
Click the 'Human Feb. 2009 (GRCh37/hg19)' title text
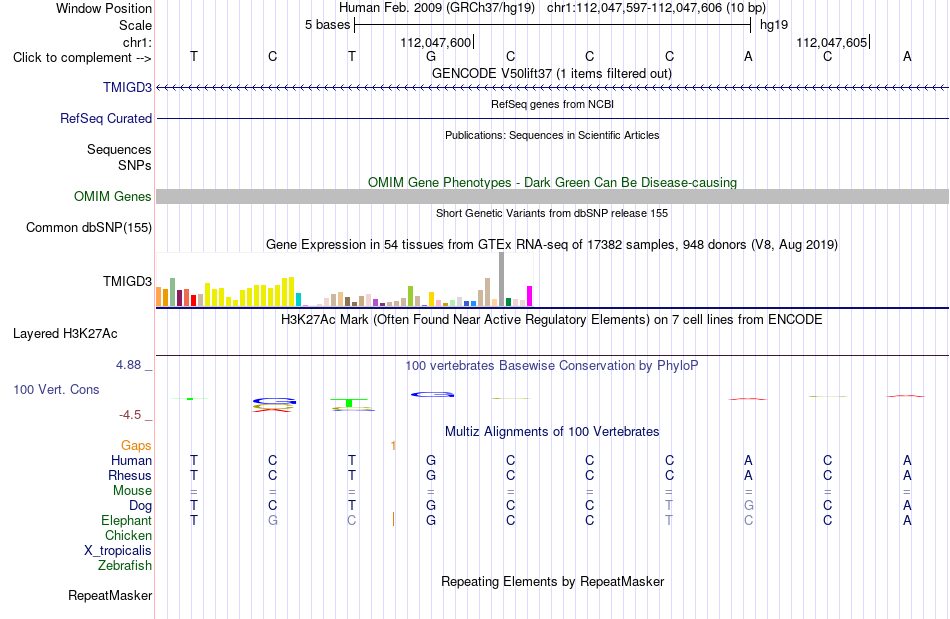(437, 8)
